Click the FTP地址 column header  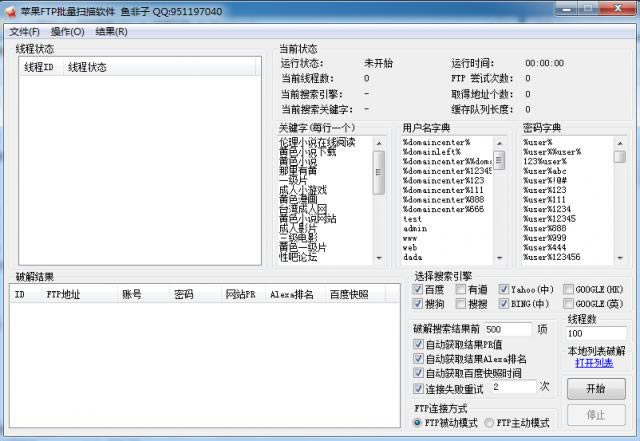coord(64,295)
